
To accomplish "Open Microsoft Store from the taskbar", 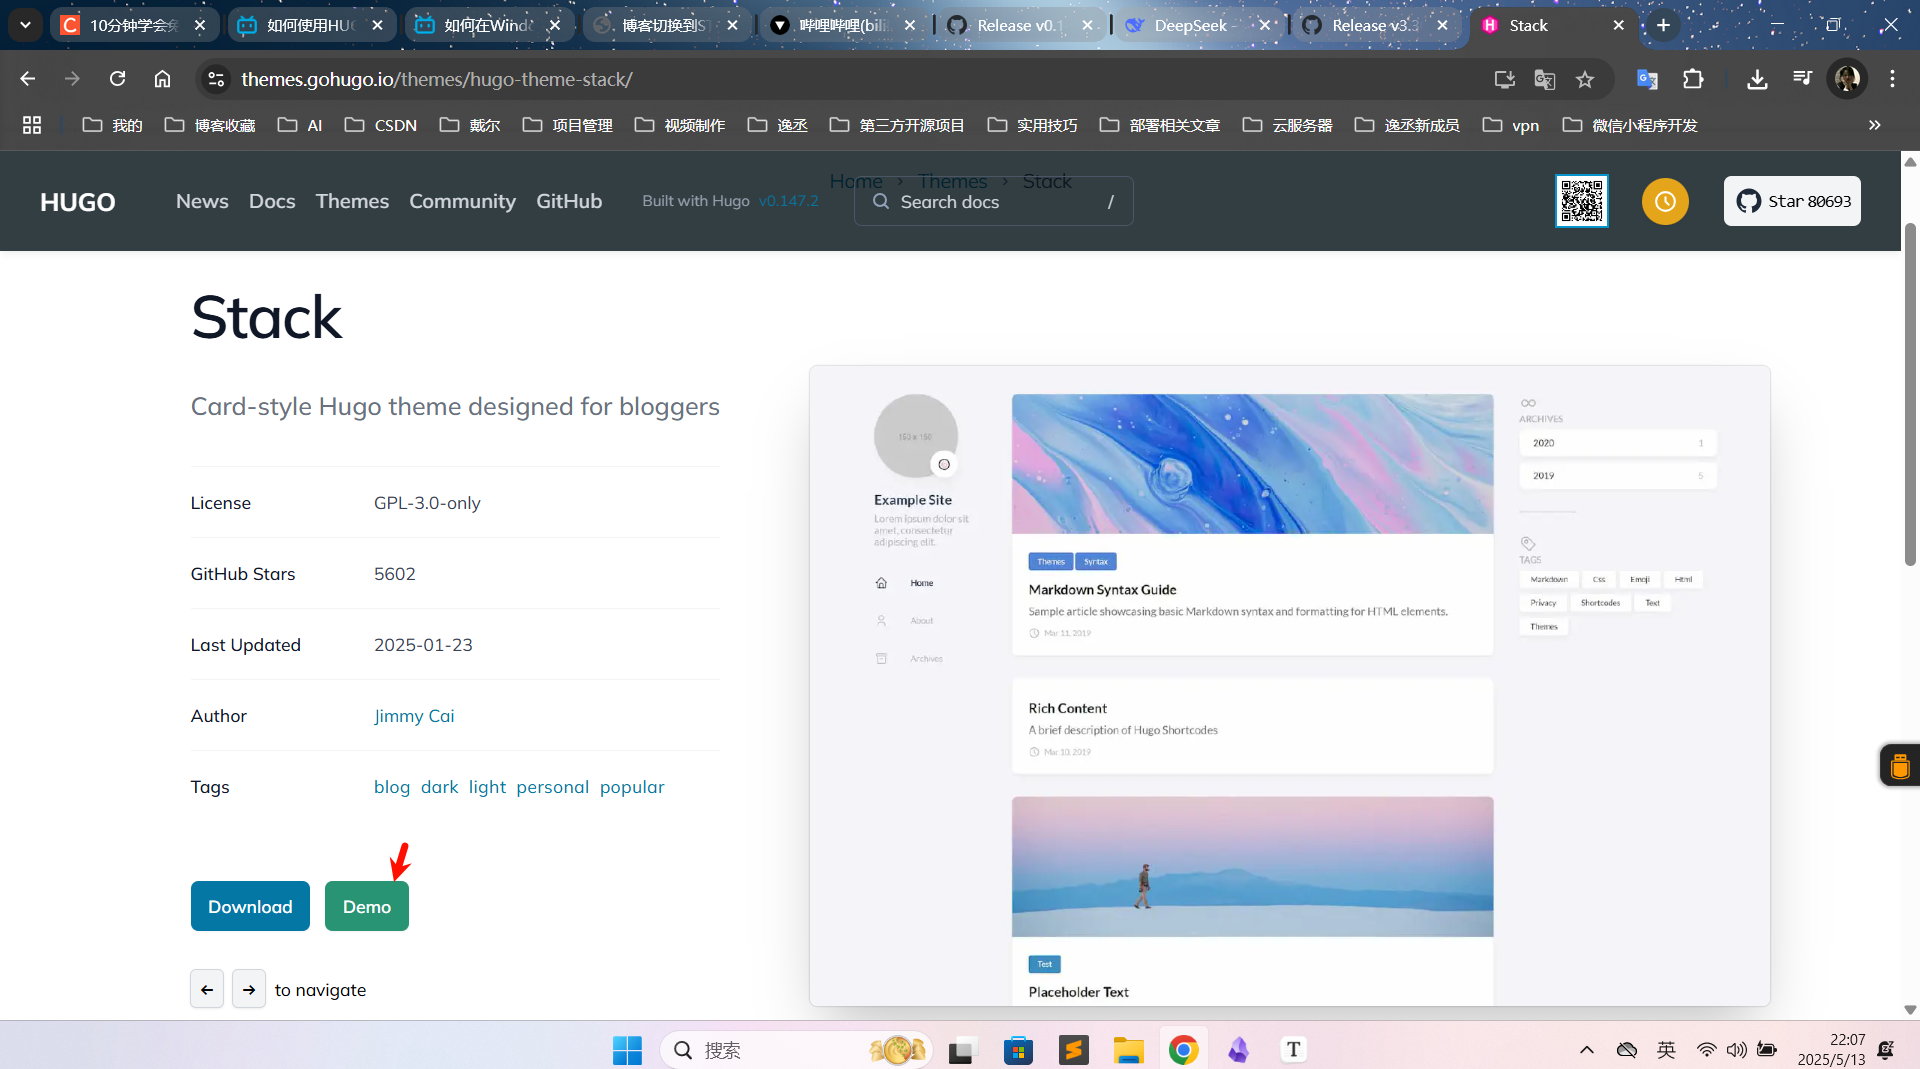I will click(x=1018, y=1050).
